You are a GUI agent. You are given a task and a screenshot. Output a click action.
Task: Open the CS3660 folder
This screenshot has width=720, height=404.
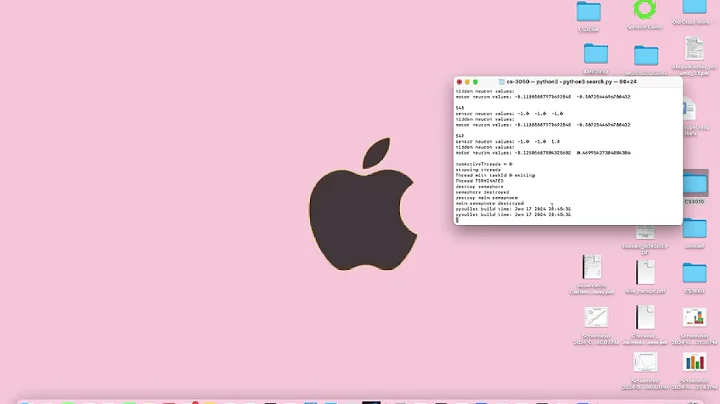pyautogui.click(x=694, y=273)
